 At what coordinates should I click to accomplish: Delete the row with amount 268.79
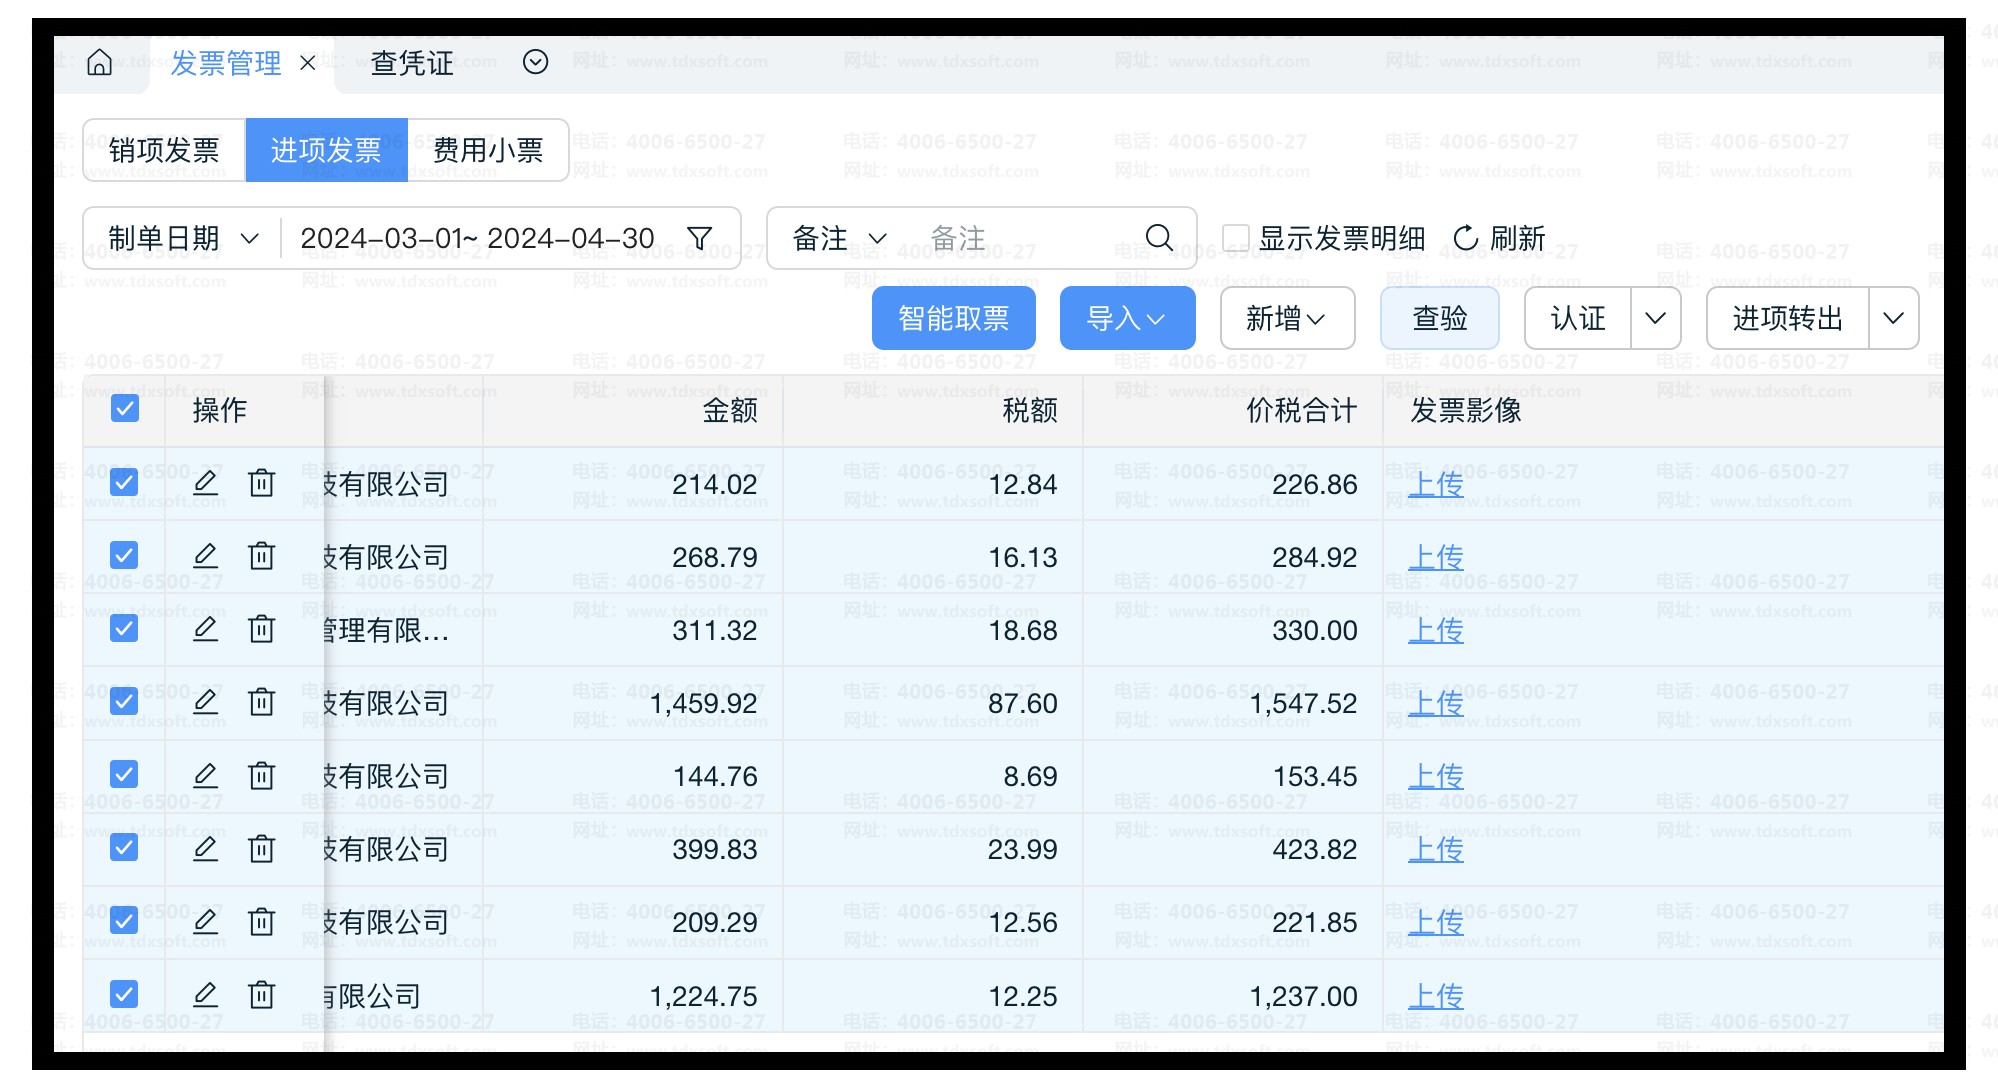coord(262,556)
